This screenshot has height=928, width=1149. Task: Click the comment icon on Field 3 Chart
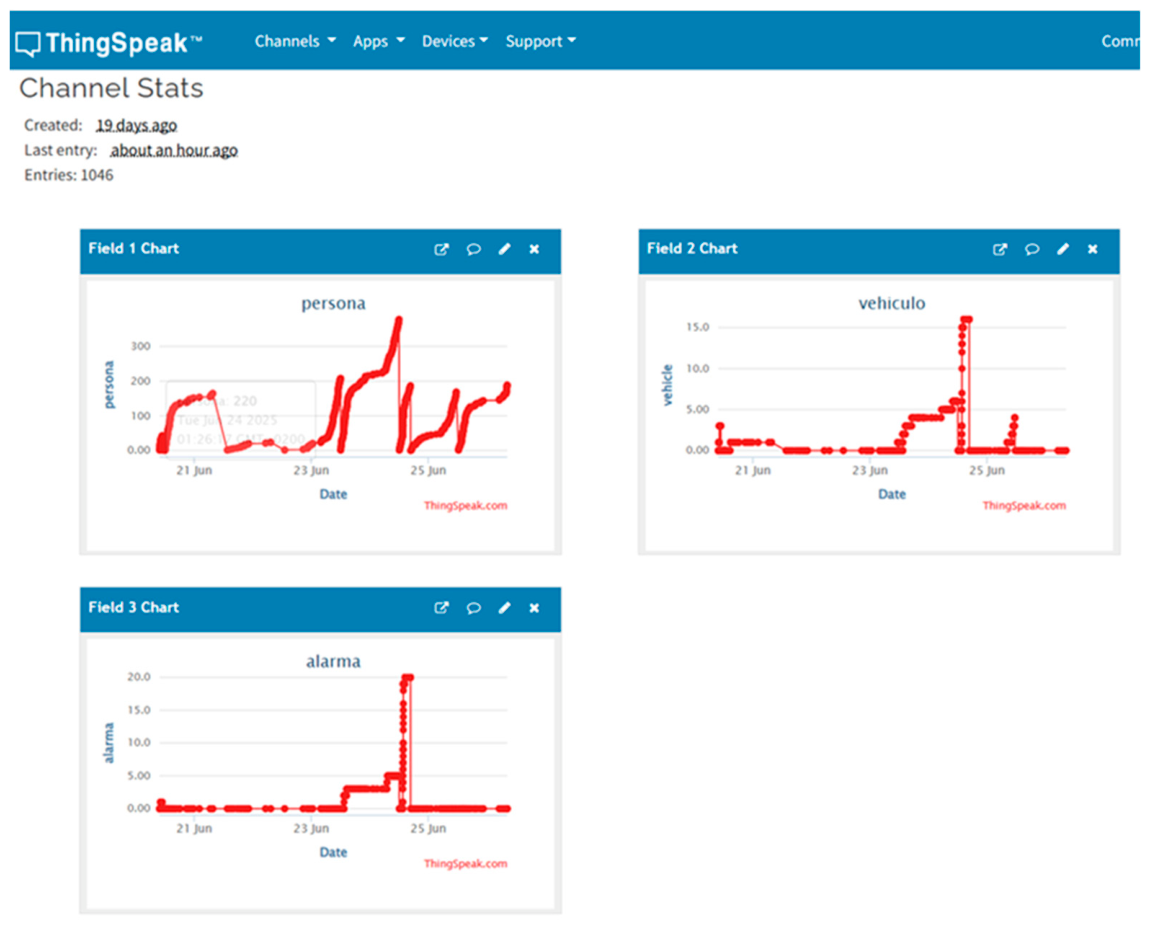click(473, 608)
